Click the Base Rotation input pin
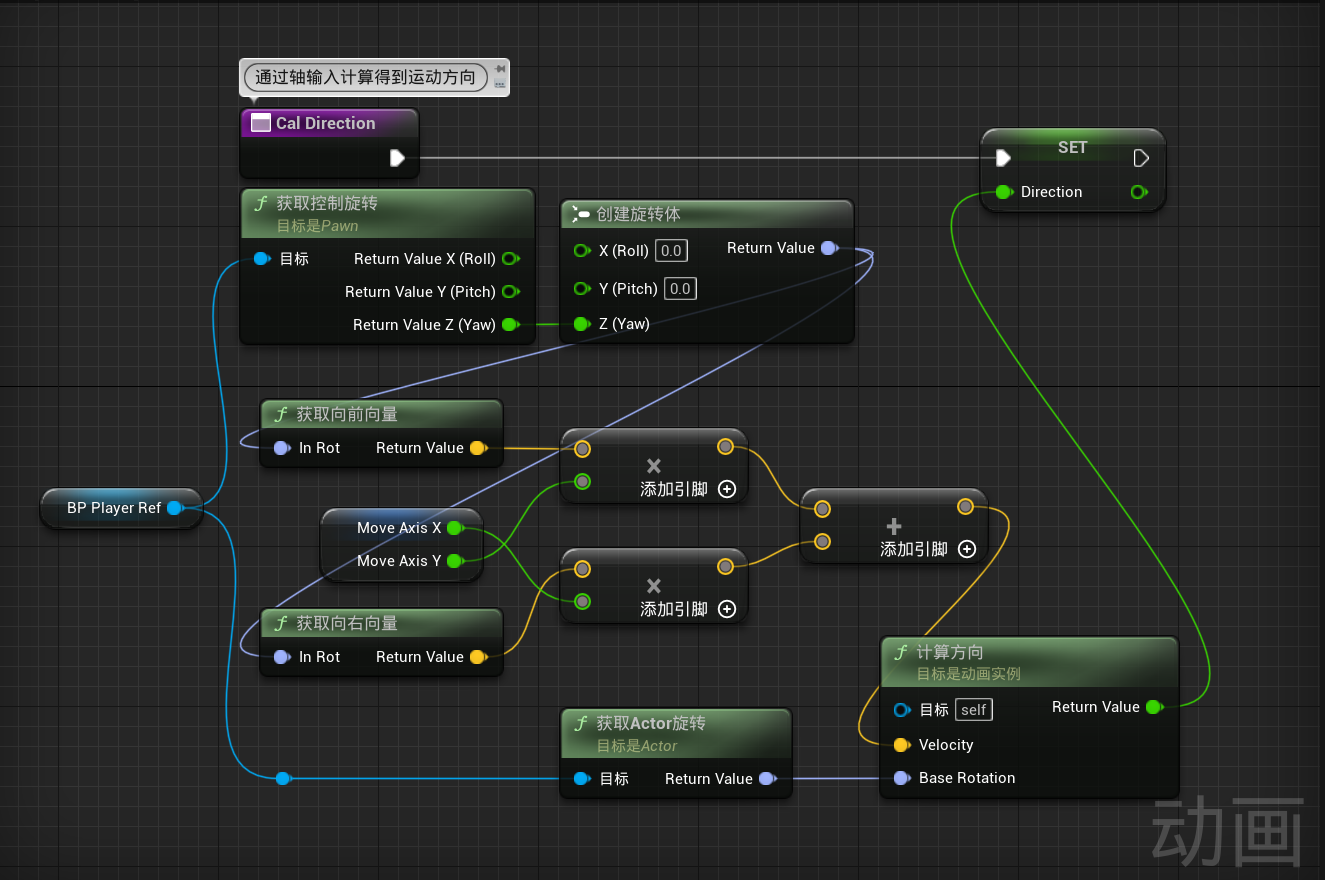This screenshot has width=1325, height=880. [x=900, y=778]
